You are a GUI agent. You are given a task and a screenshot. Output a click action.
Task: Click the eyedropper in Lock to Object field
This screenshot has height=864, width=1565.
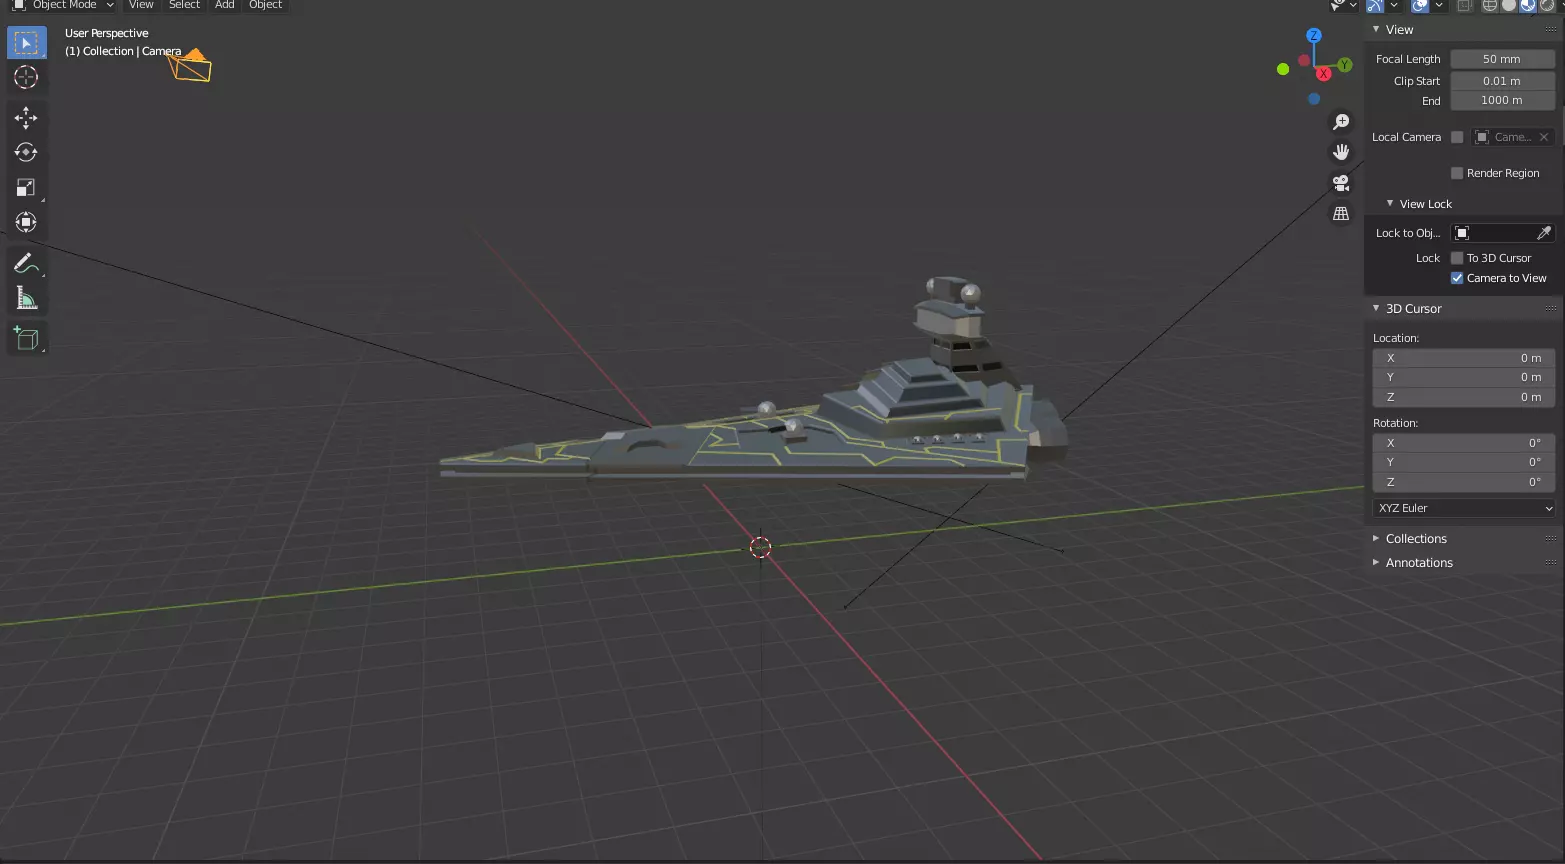[1543, 233]
